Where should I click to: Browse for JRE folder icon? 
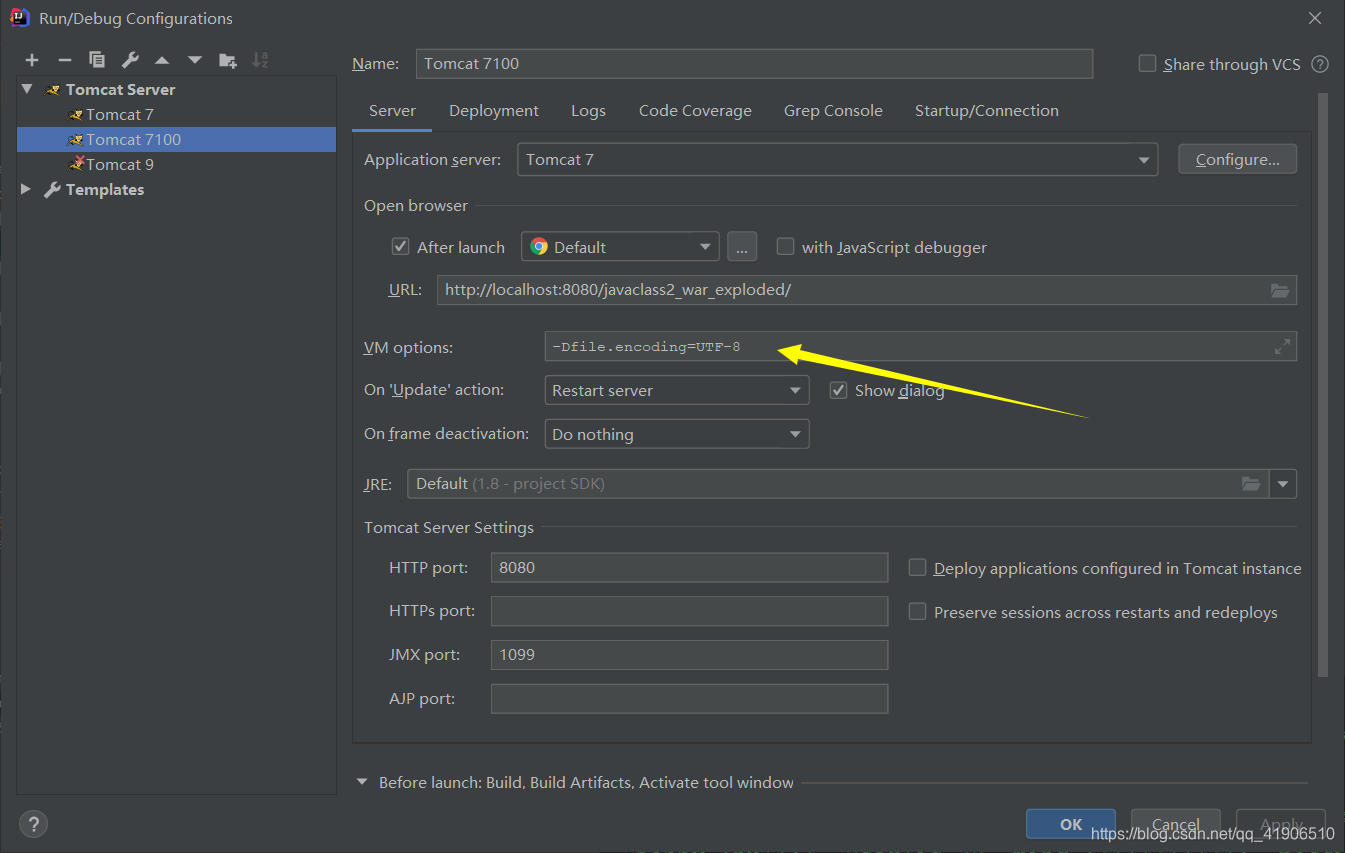point(1251,484)
